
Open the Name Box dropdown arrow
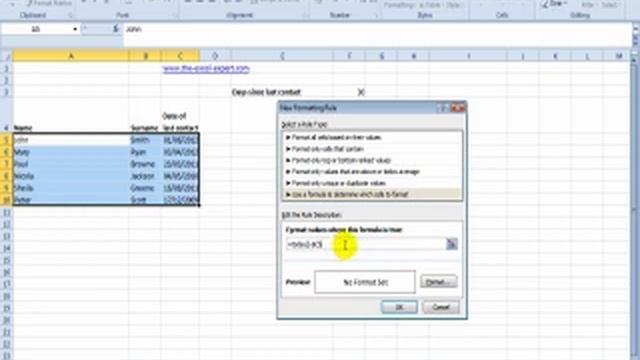75,29
